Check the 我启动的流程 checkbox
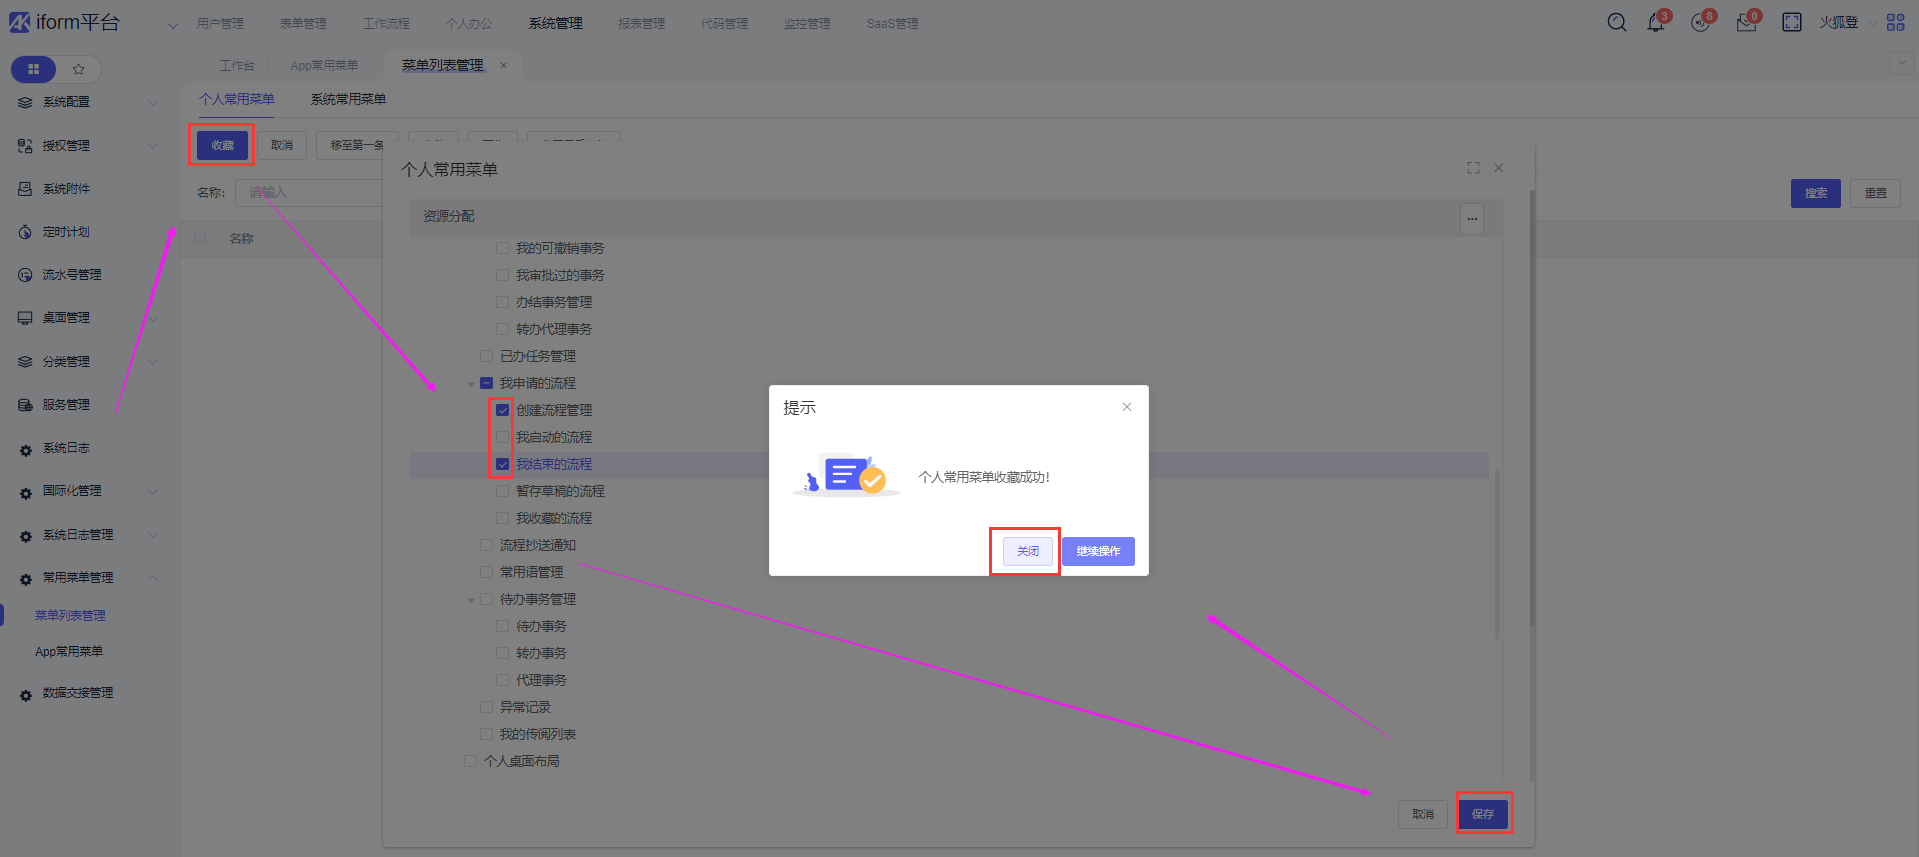This screenshot has width=1919, height=857. [503, 437]
